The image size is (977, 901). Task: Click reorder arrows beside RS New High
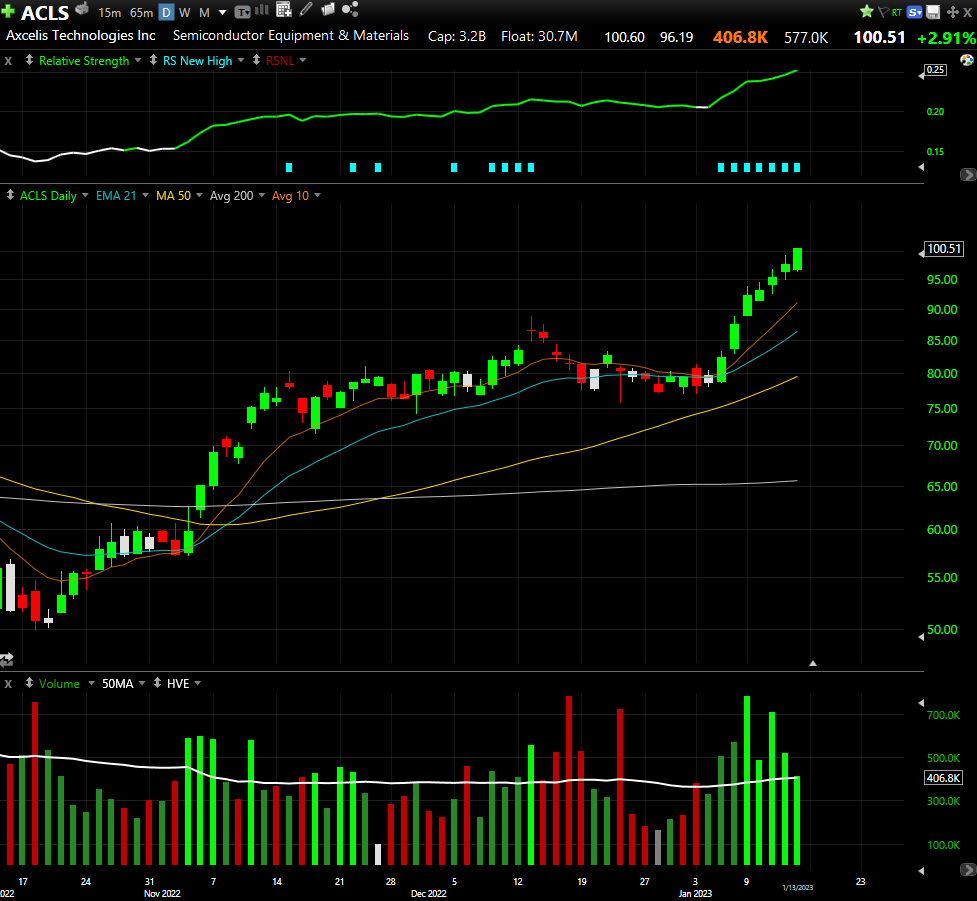click(153, 60)
